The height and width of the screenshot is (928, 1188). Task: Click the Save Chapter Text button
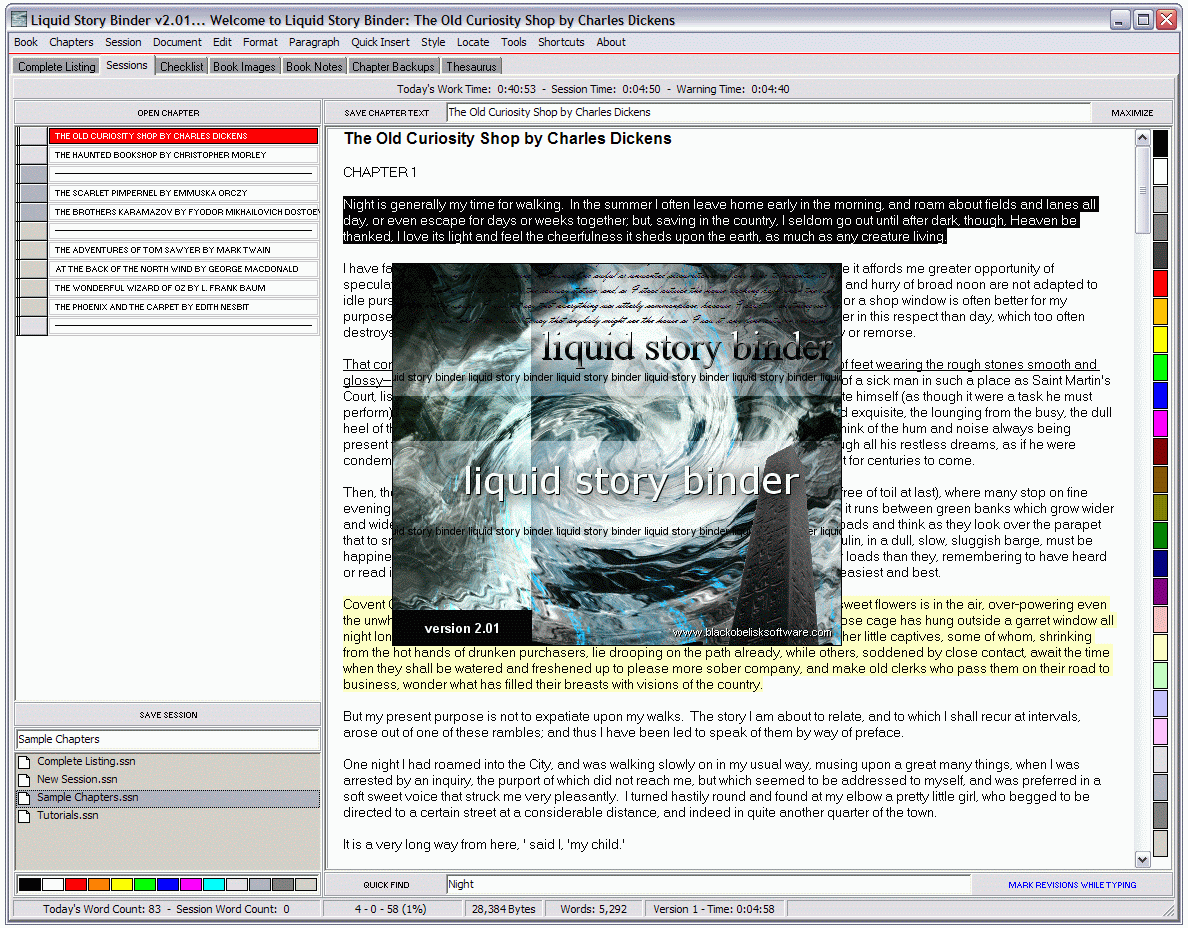pos(386,113)
